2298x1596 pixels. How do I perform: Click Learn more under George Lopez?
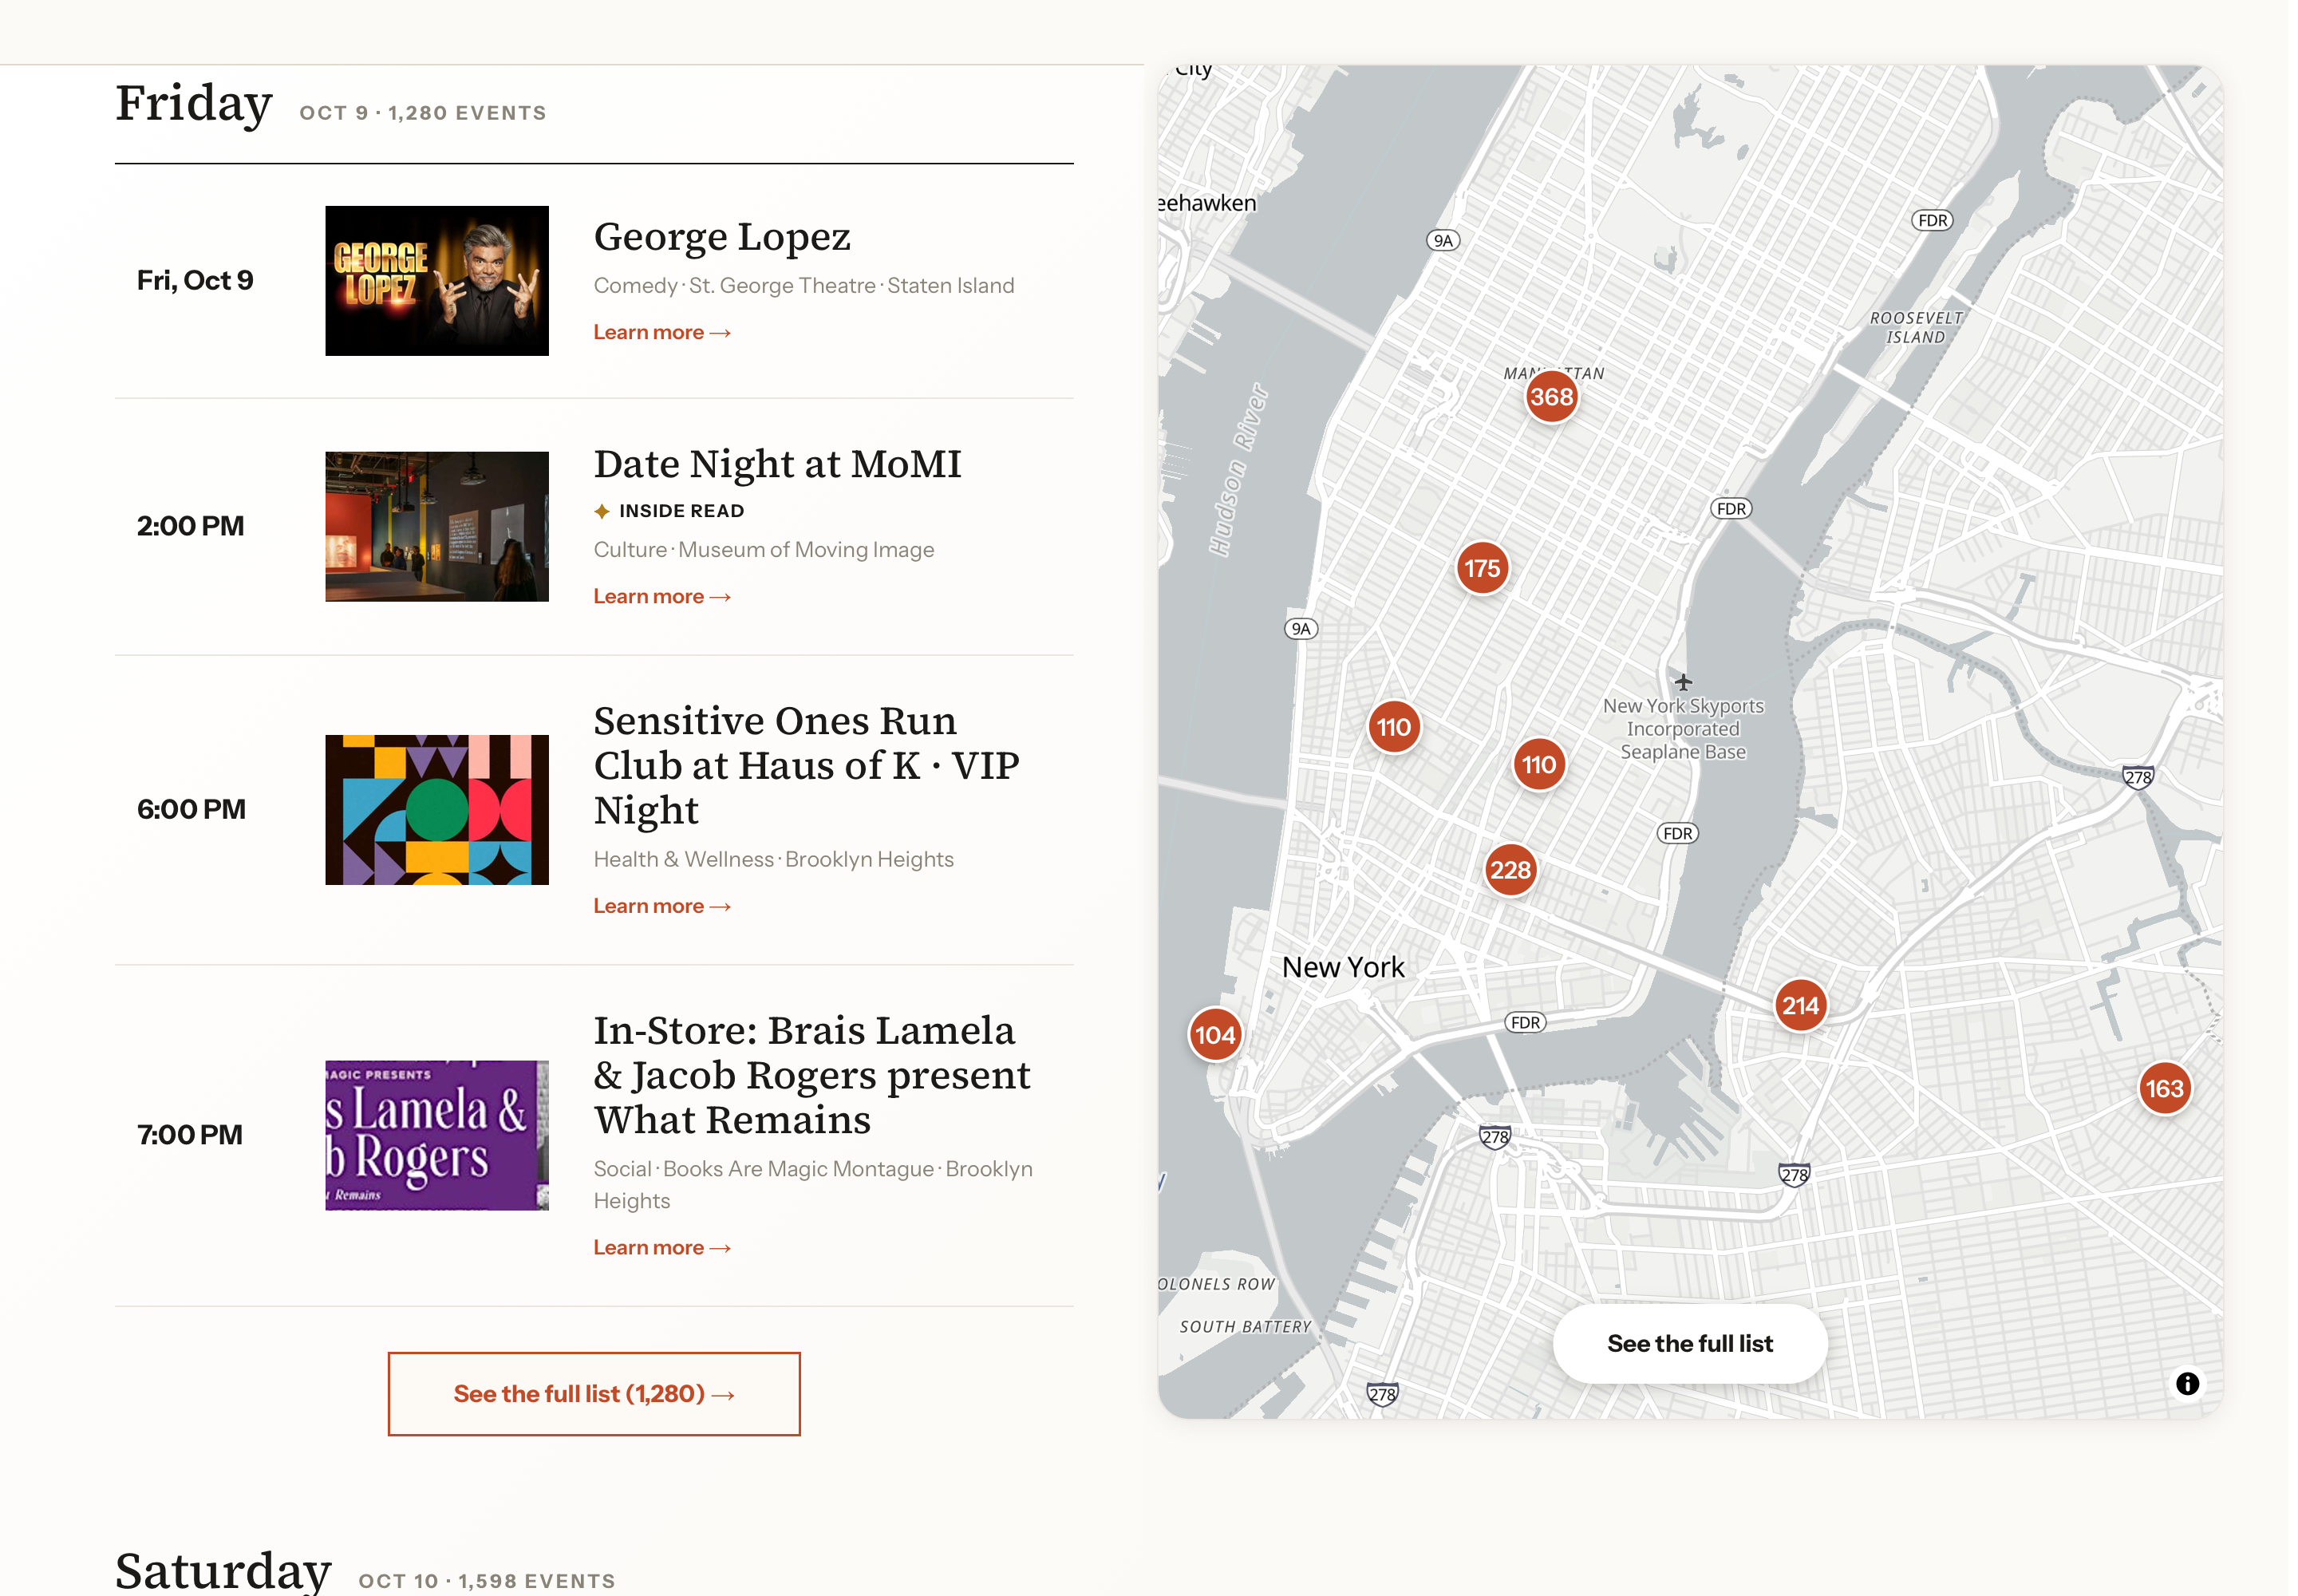tap(661, 332)
